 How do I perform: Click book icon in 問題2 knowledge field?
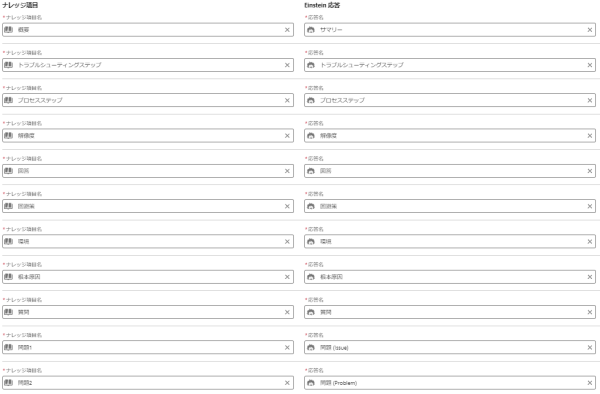point(8,383)
